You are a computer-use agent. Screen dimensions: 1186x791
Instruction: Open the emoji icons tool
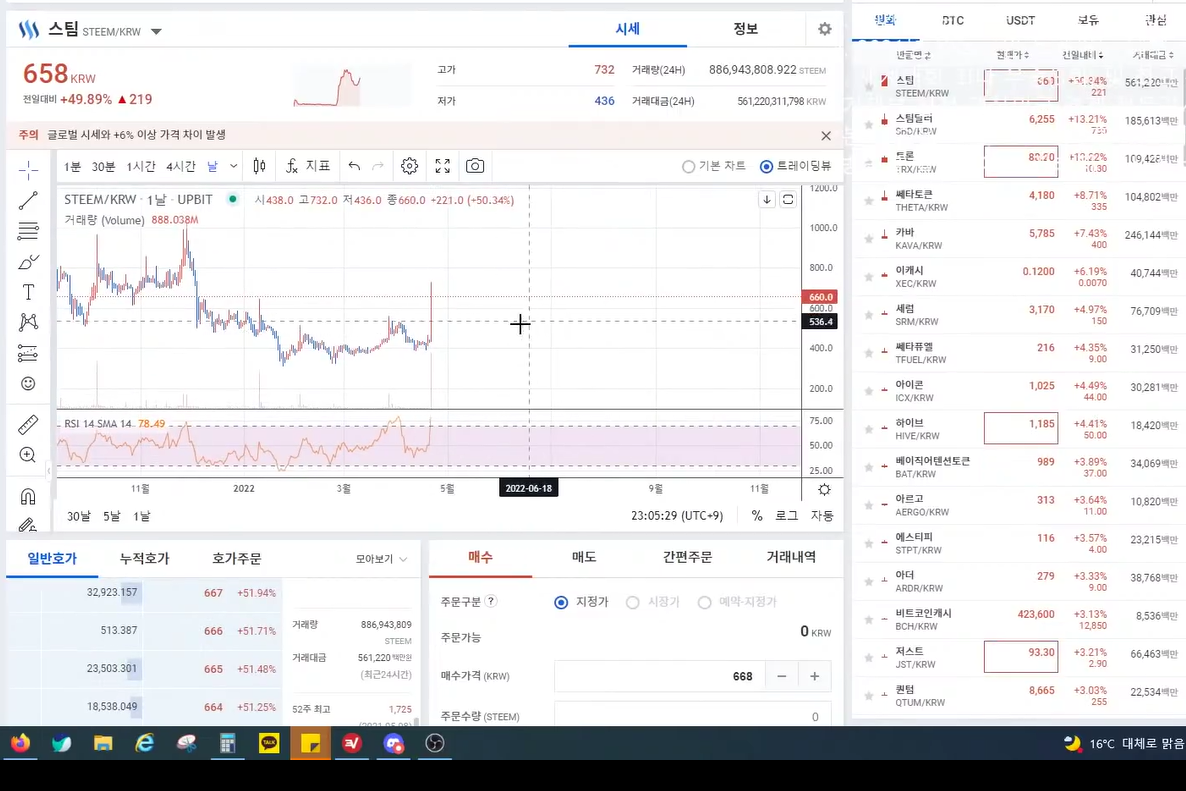(x=28, y=383)
